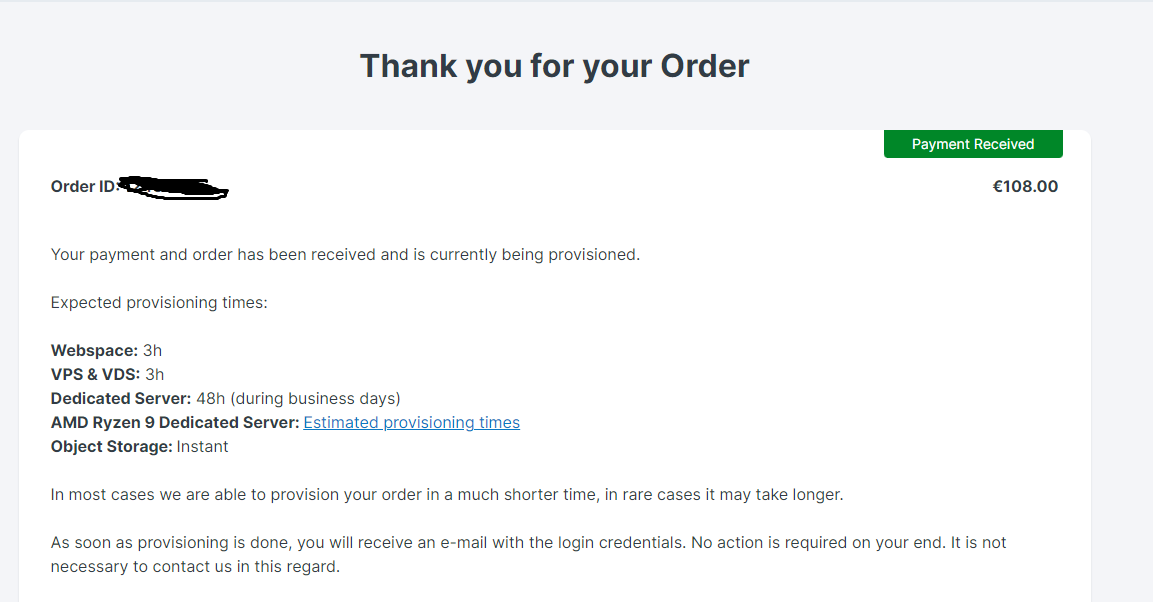This screenshot has height=602, width=1153.
Task: Click the word 'Instant' after Object Storage
Action: [202, 447]
